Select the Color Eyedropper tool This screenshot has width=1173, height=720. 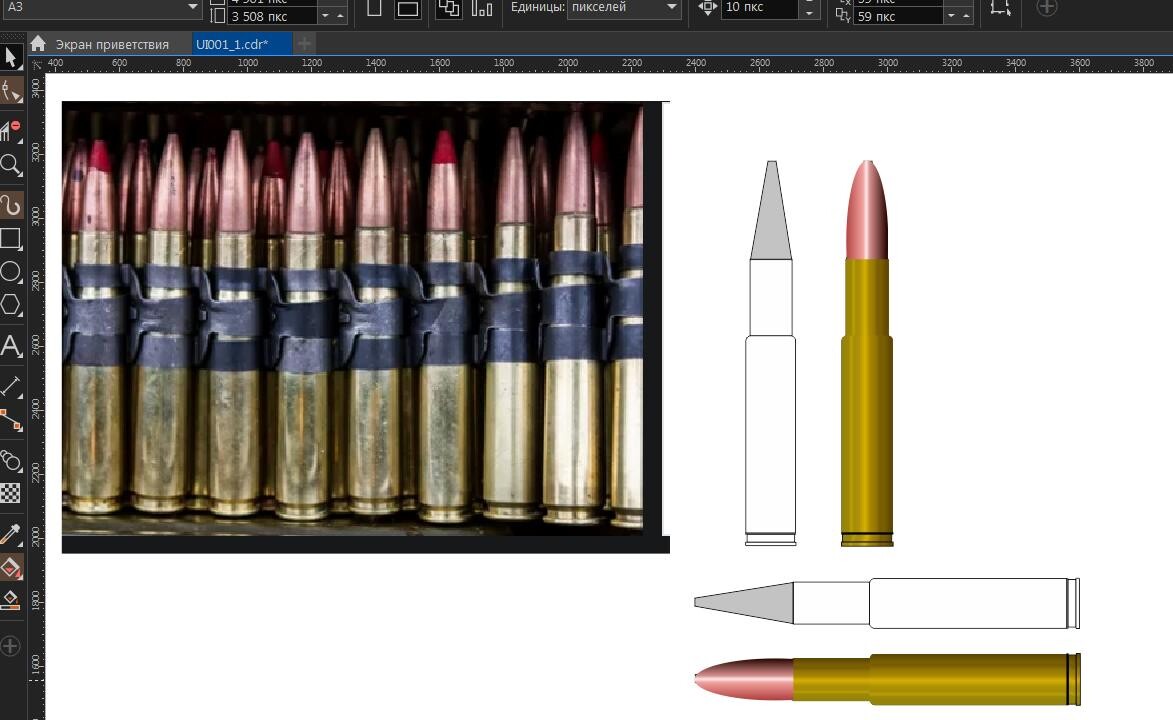click(x=13, y=532)
